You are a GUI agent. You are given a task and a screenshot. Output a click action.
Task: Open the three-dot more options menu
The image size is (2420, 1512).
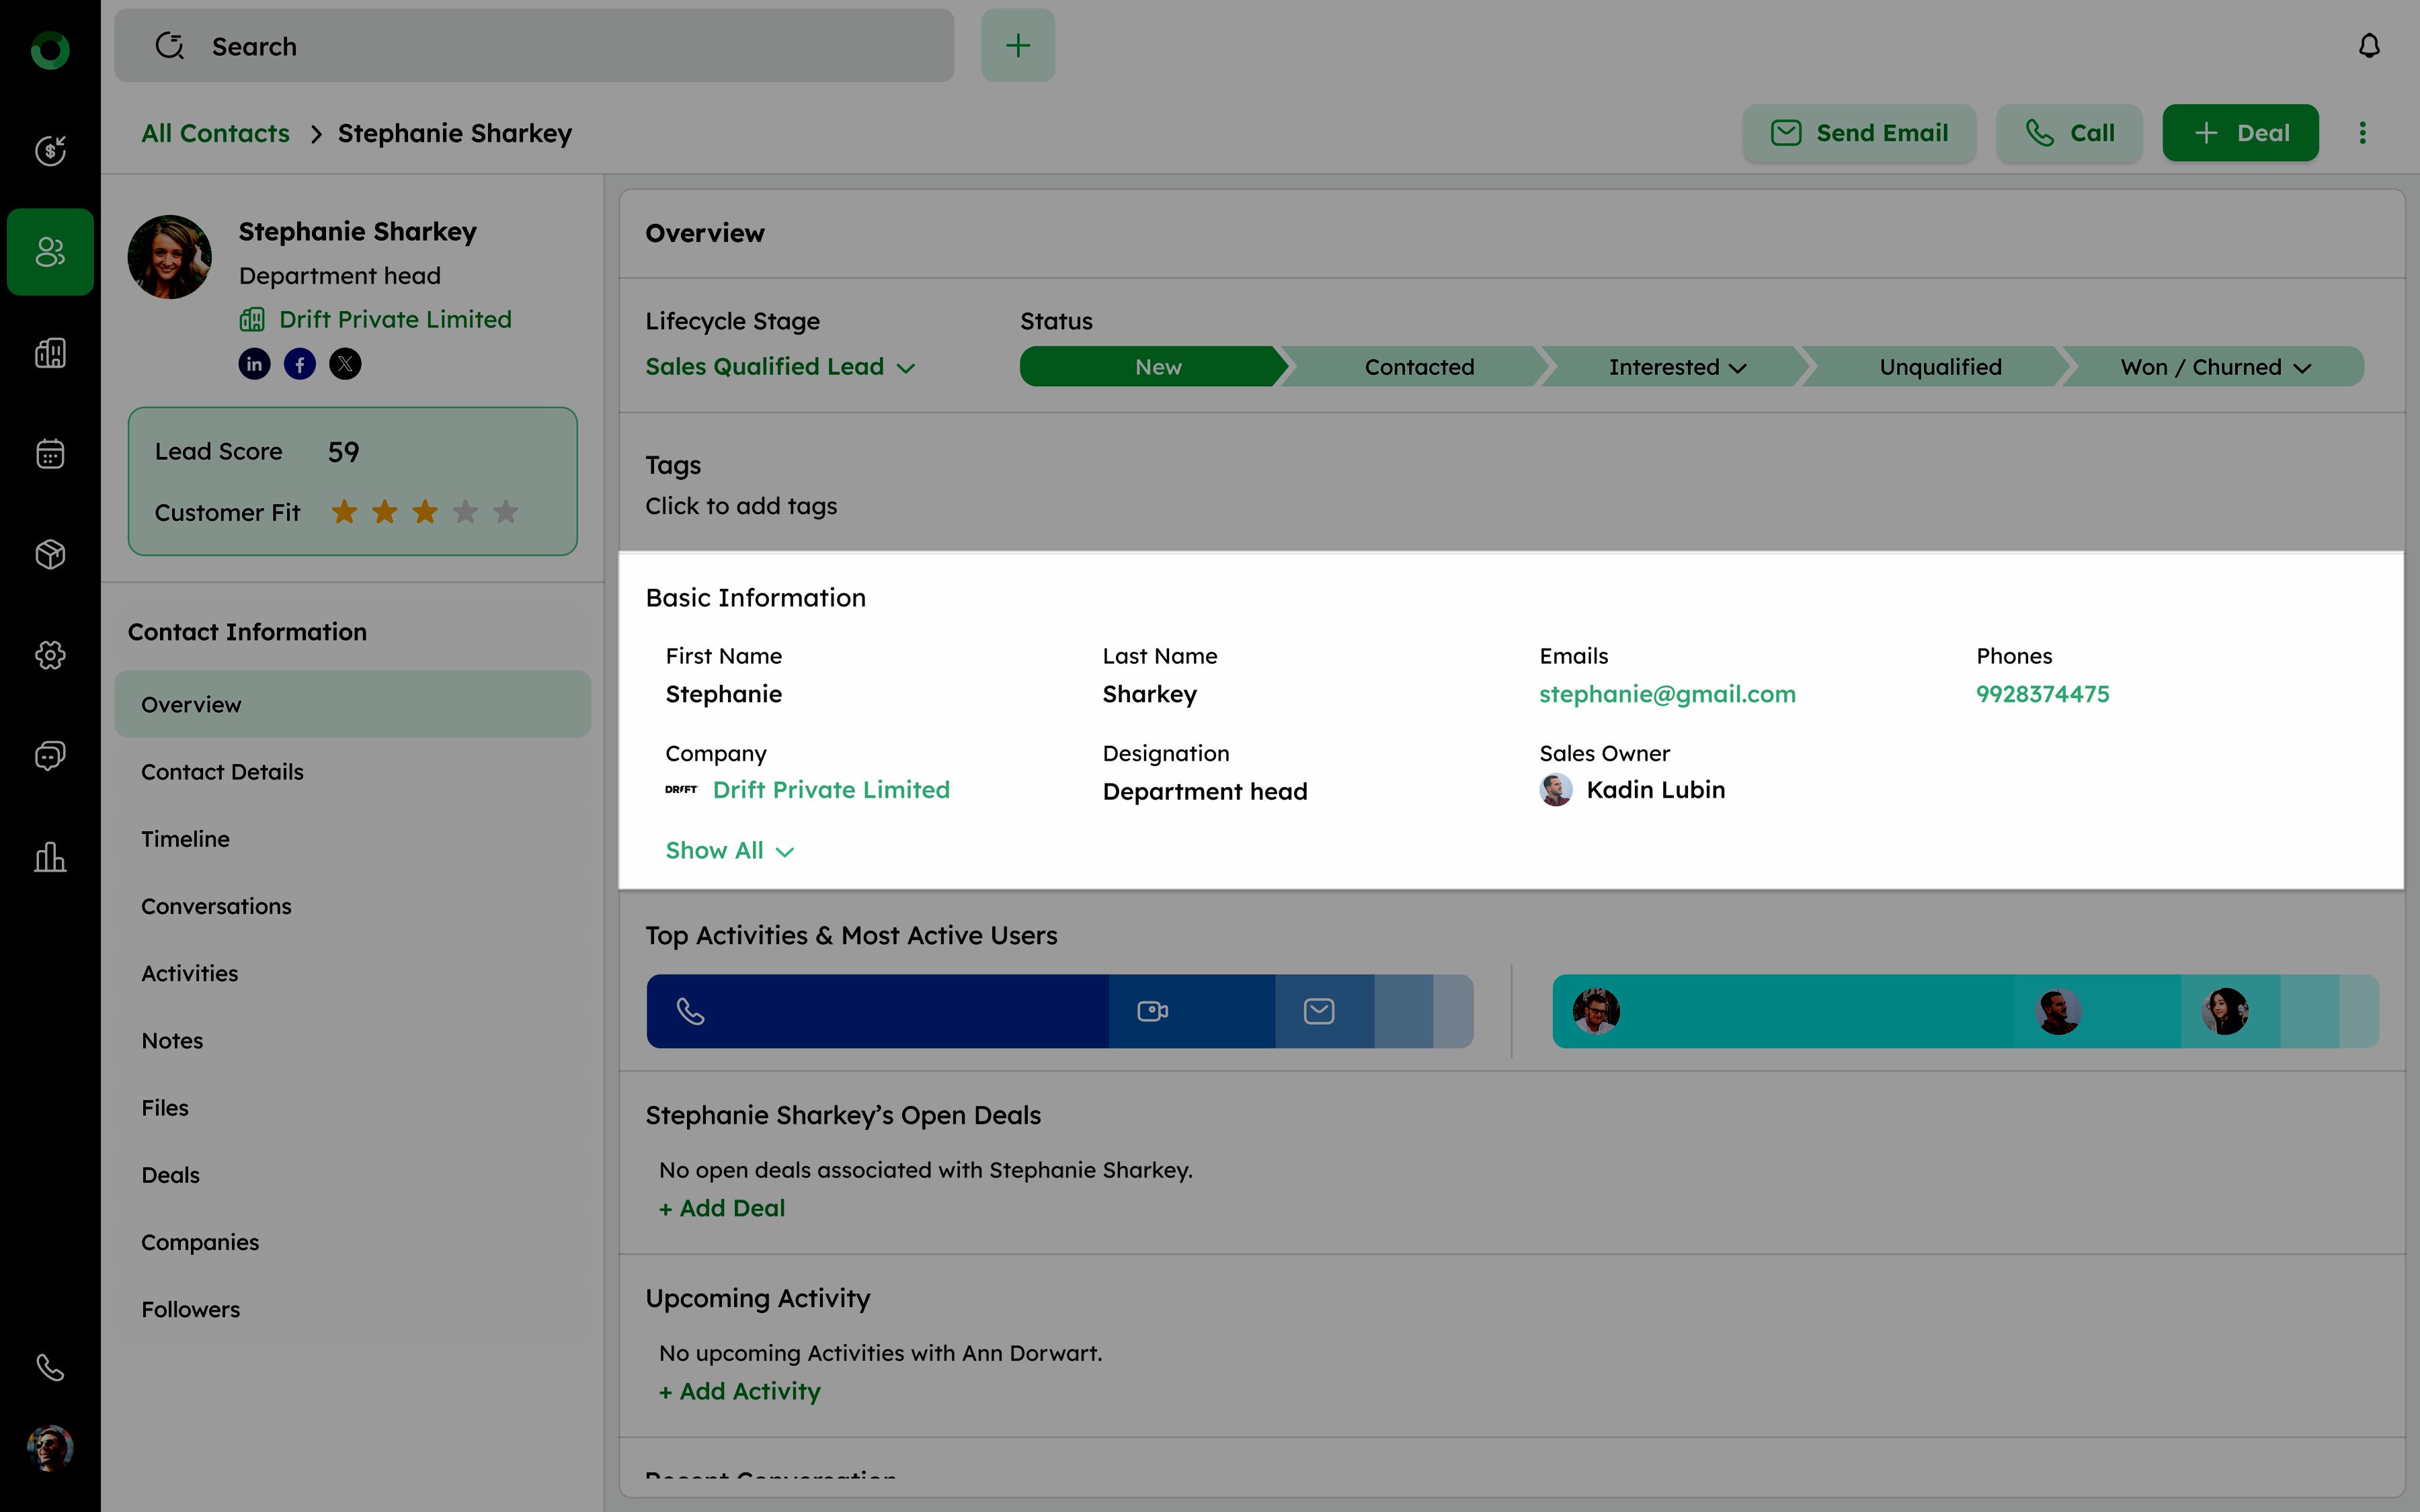(2363, 133)
